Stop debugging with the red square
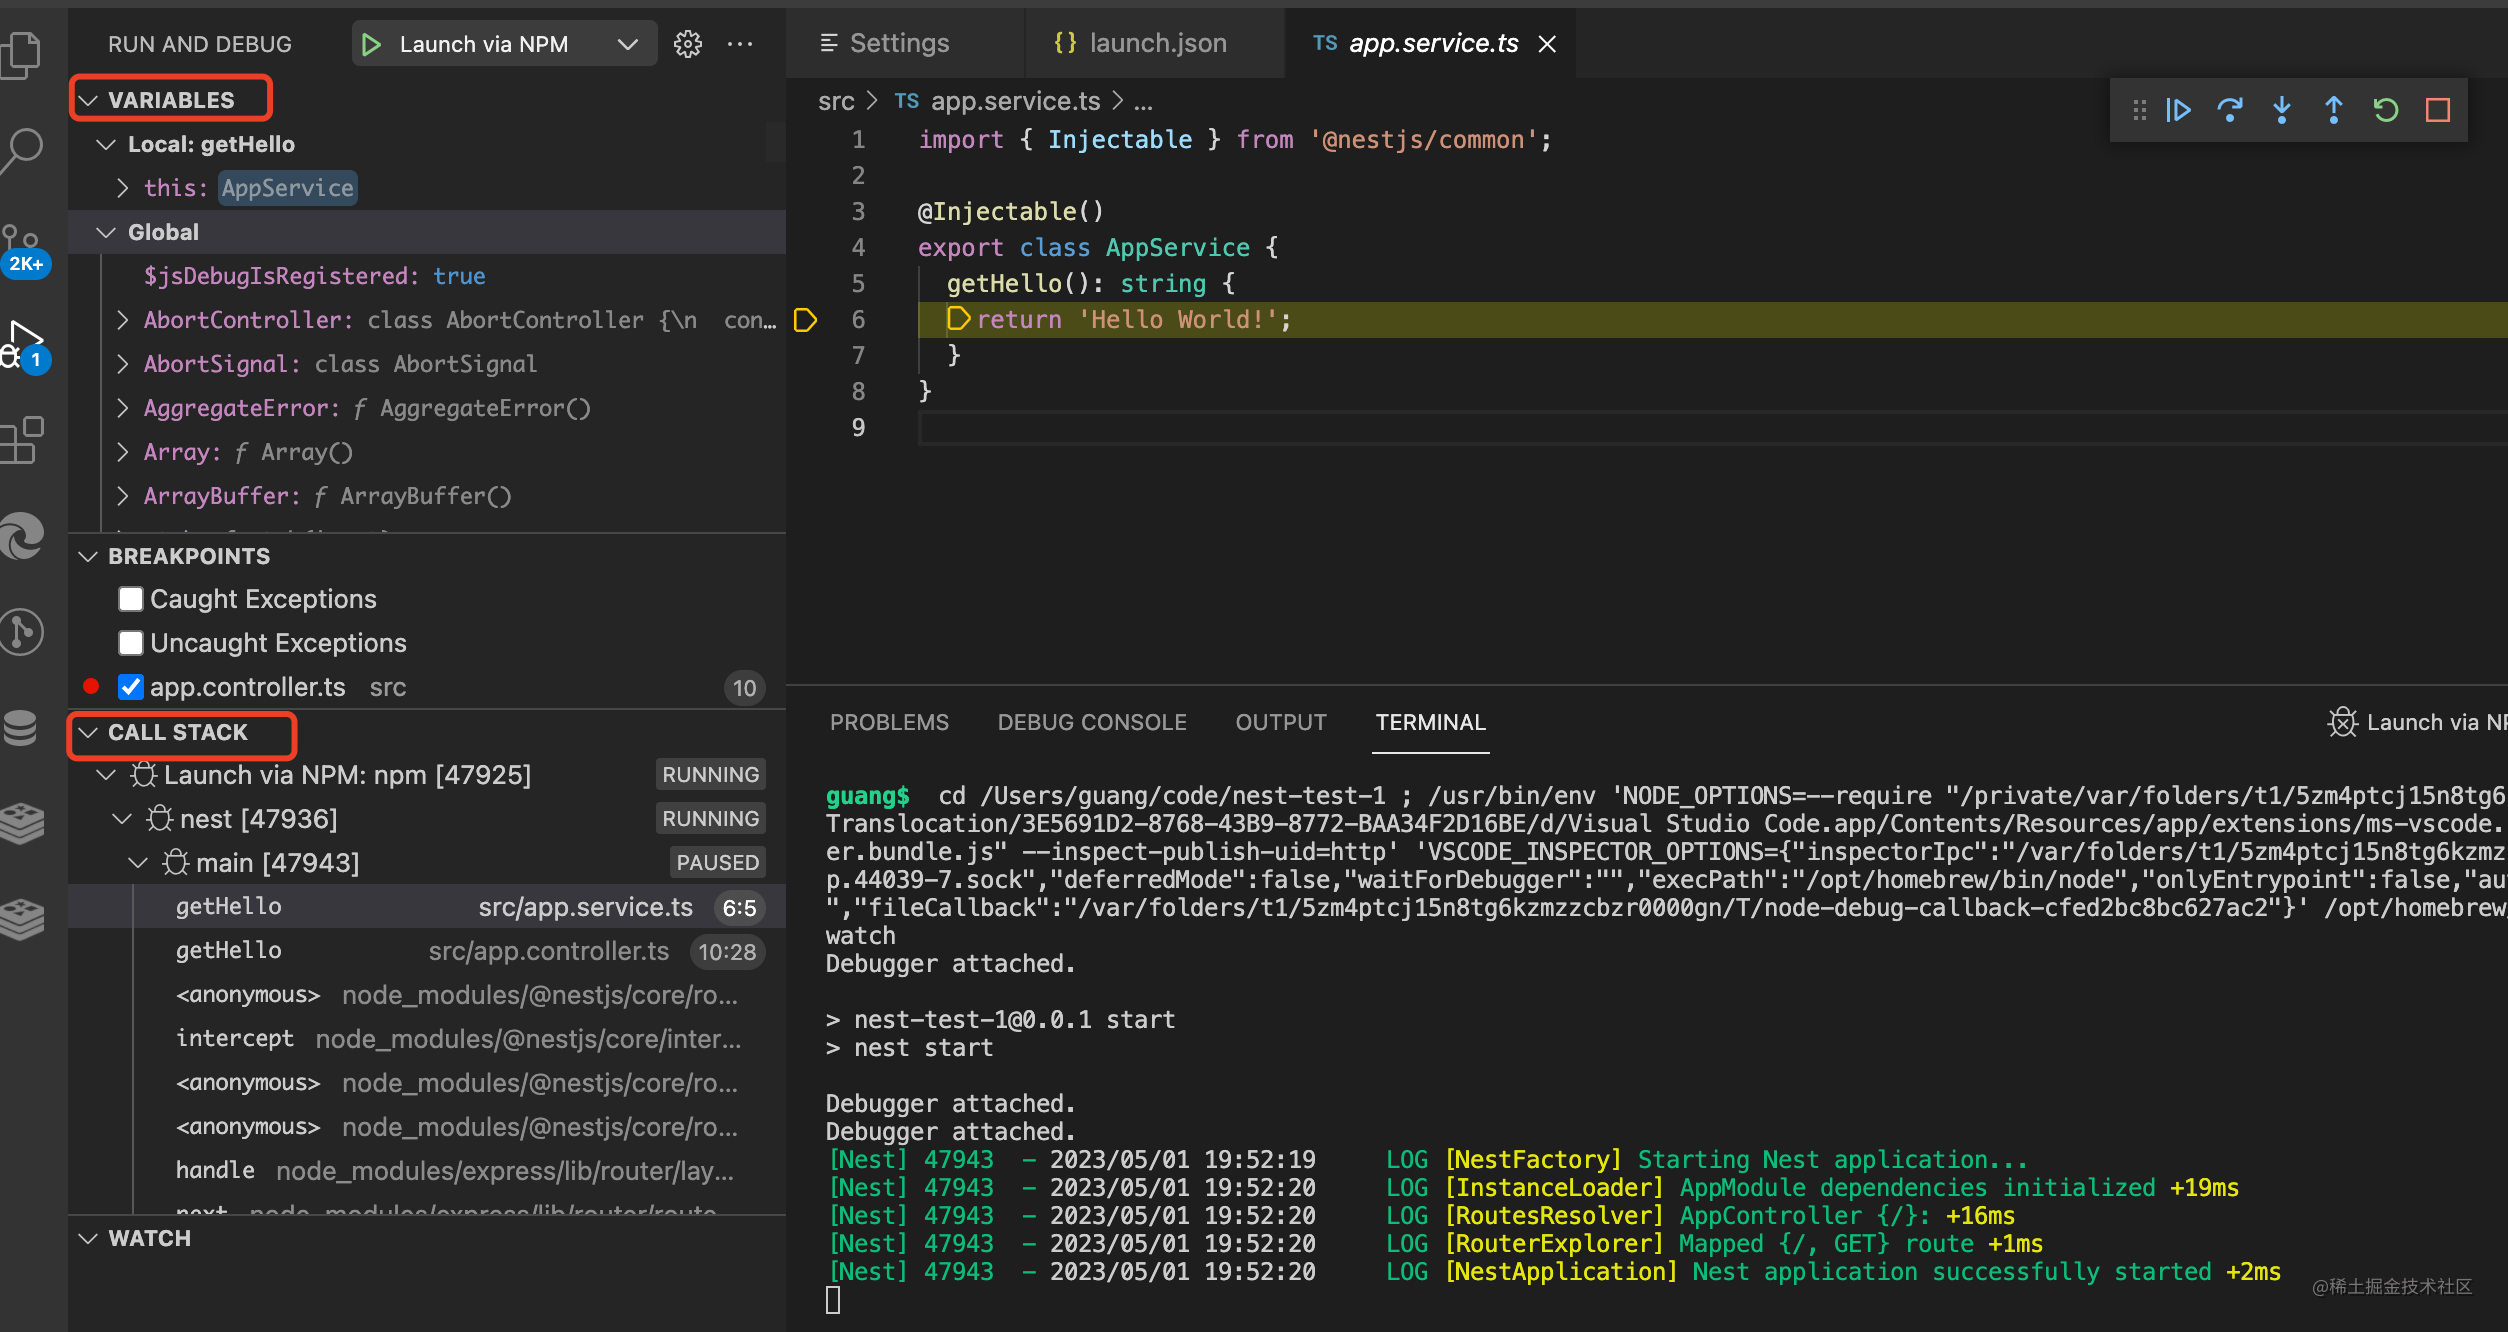 (2438, 110)
